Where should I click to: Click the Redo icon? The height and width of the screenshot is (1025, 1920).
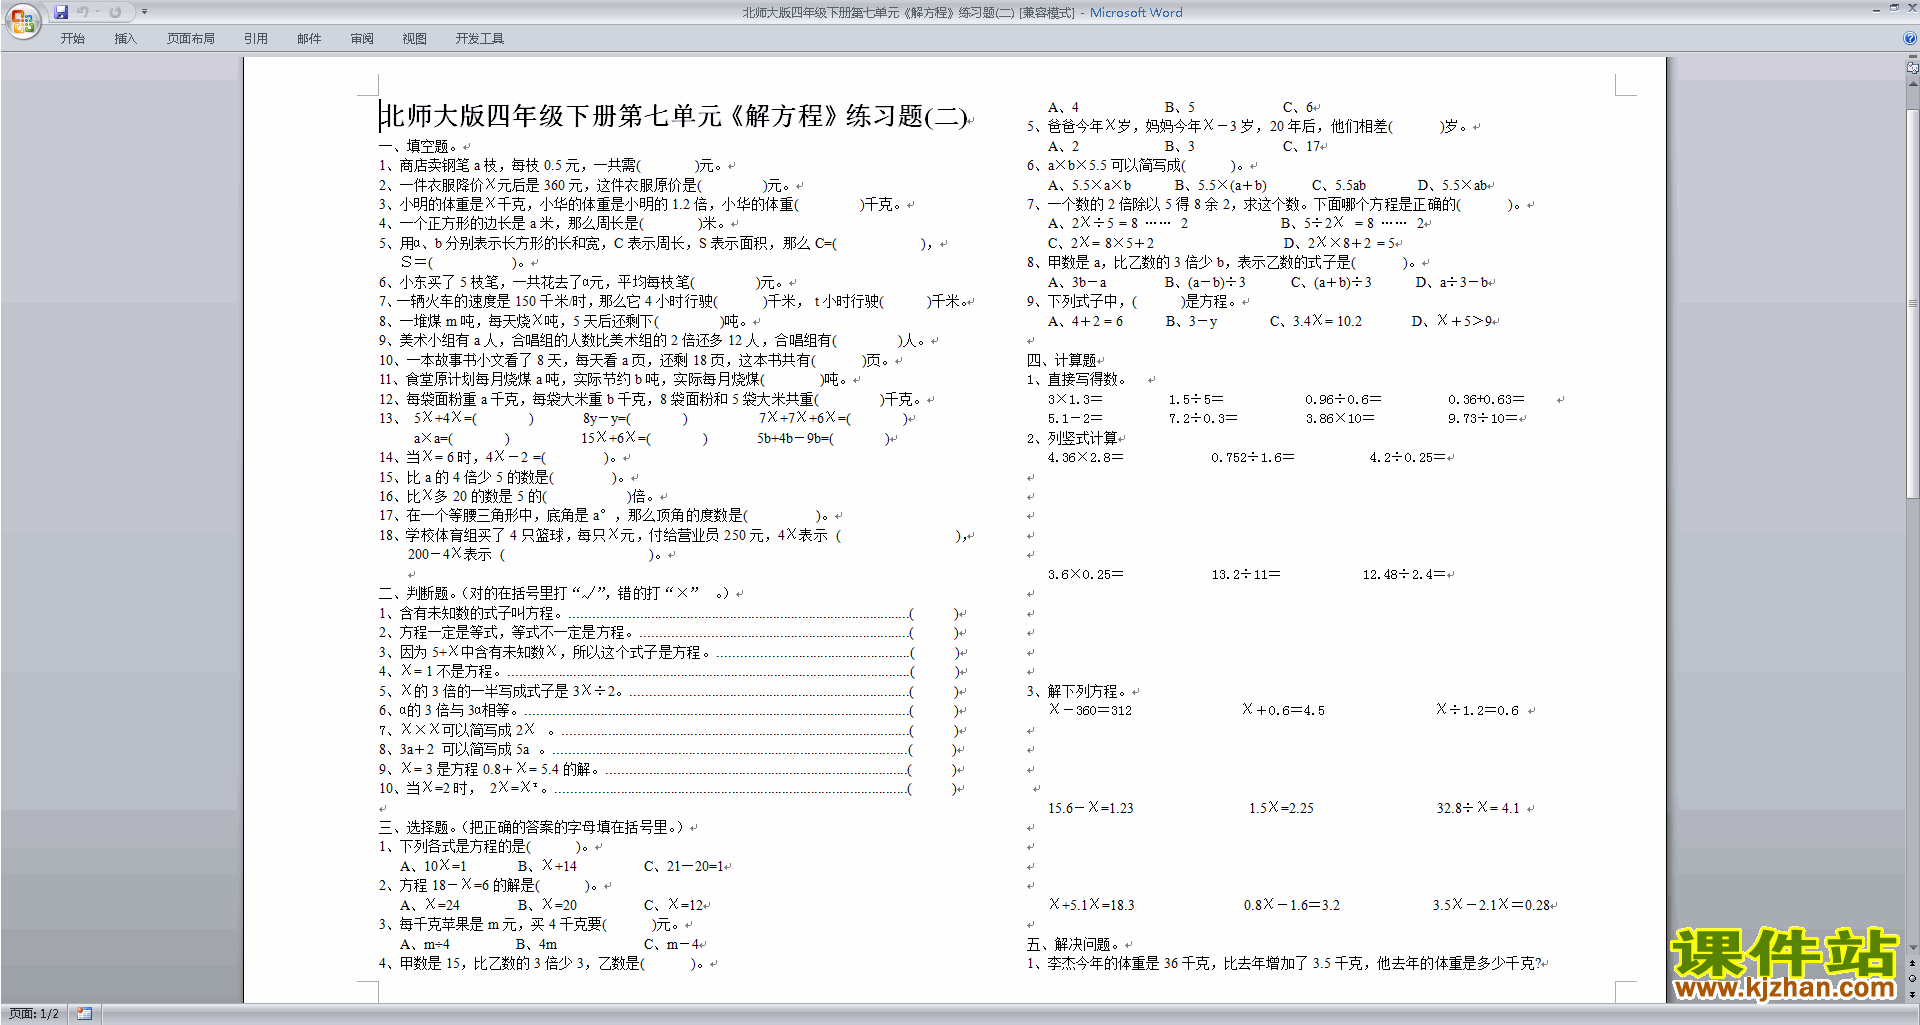(115, 12)
